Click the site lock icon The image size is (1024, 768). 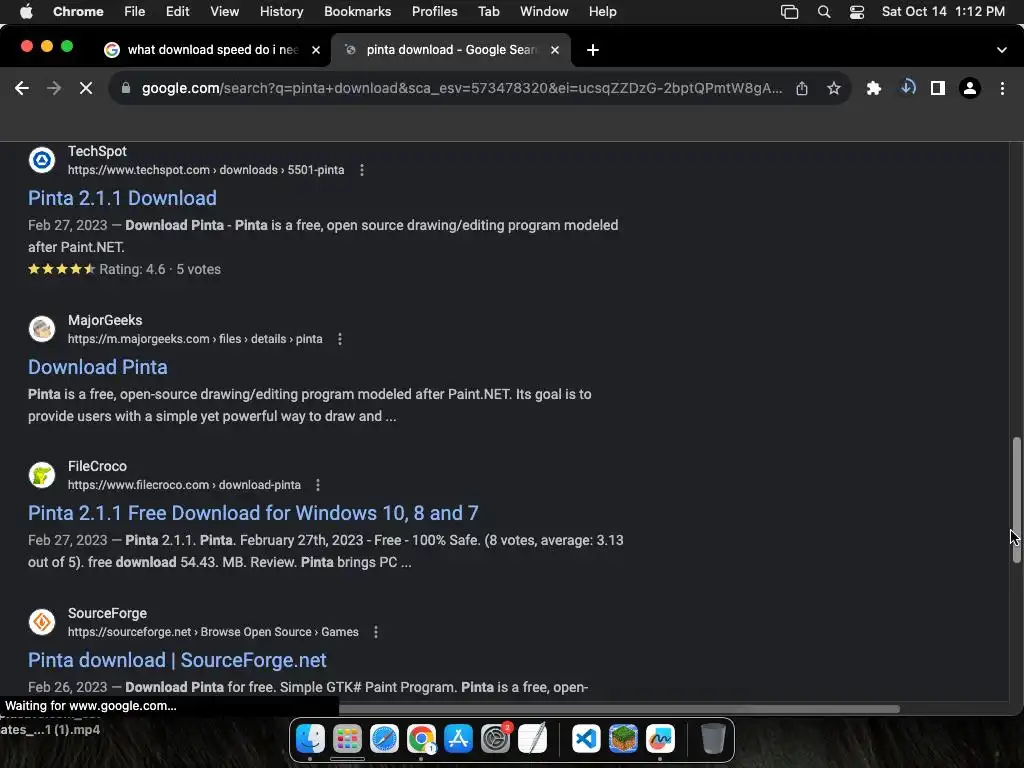pos(126,88)
